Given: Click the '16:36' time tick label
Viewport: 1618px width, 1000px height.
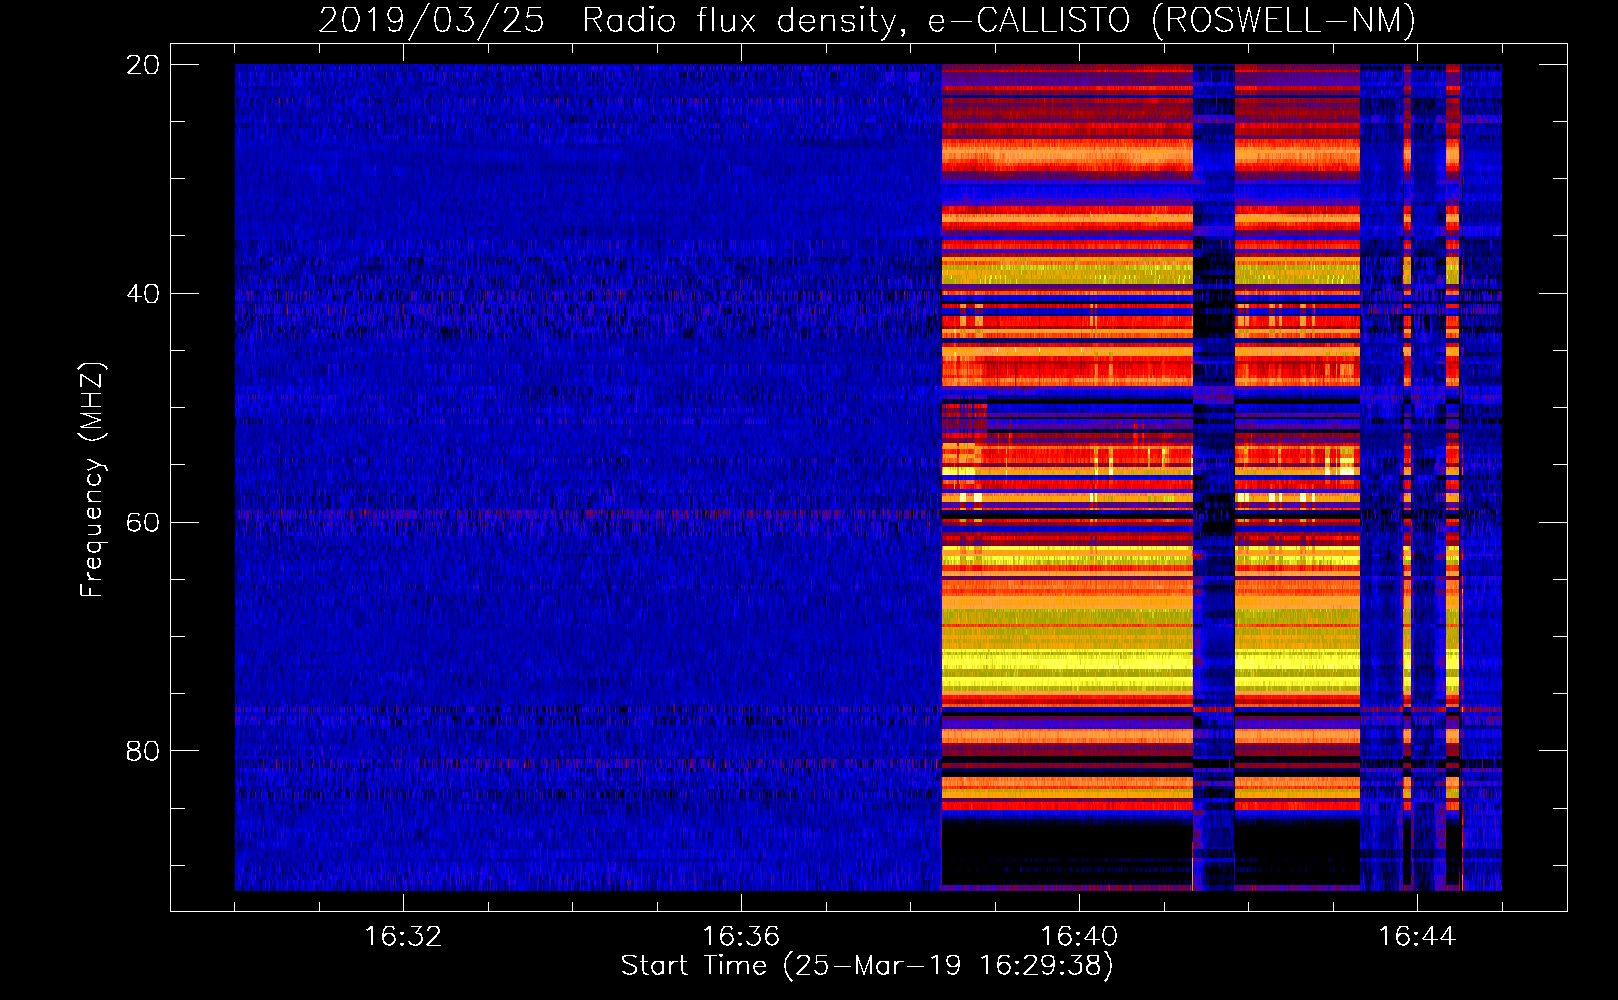Looking at the screenshot, I should pos(741,937).
